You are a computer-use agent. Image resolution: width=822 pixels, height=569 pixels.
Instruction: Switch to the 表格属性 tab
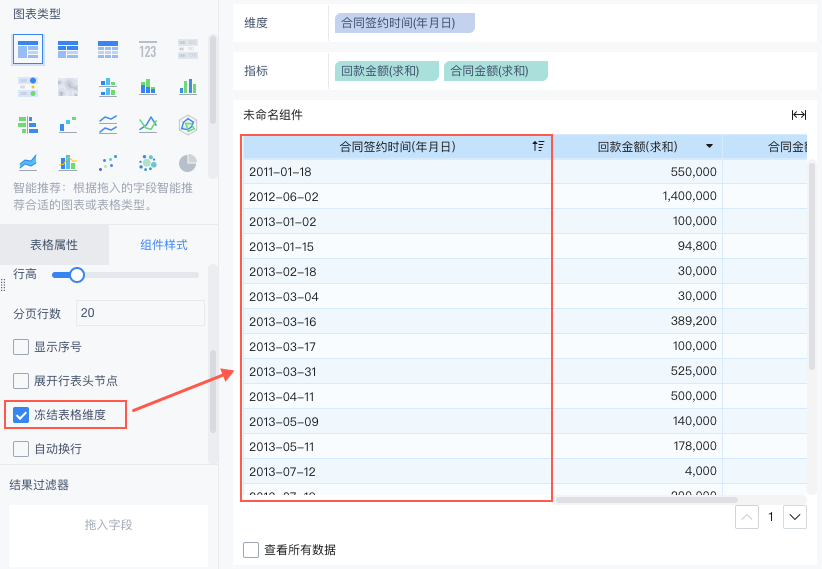54,245
